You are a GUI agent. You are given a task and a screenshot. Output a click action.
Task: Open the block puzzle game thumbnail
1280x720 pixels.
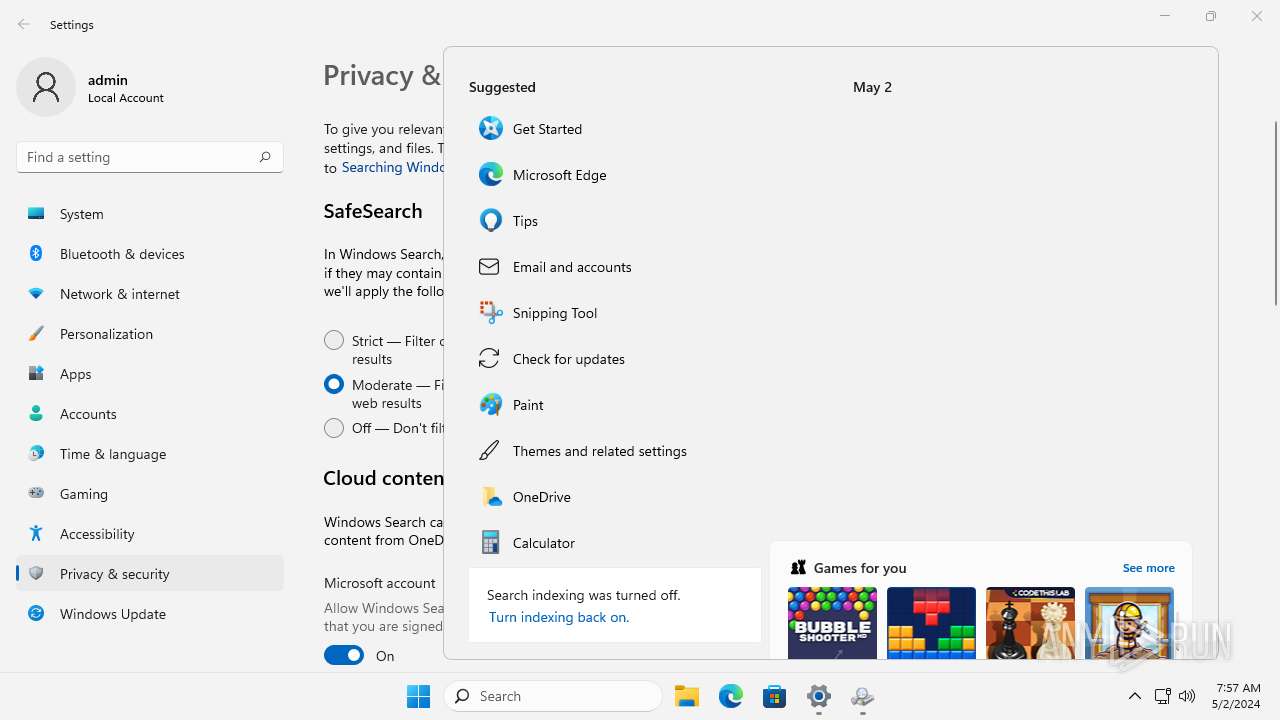coord(931,623)
